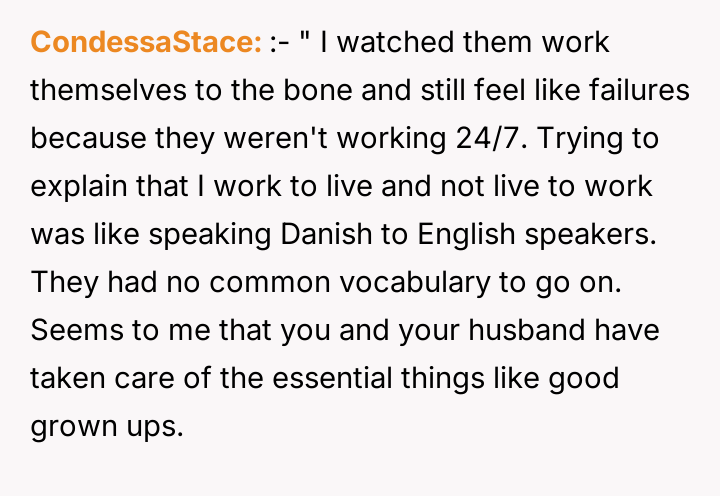Click the phrase 'grown ups.' at the end
Viewport: 720px width, 496px height.
pyautogui.click(x=107, y=424)
